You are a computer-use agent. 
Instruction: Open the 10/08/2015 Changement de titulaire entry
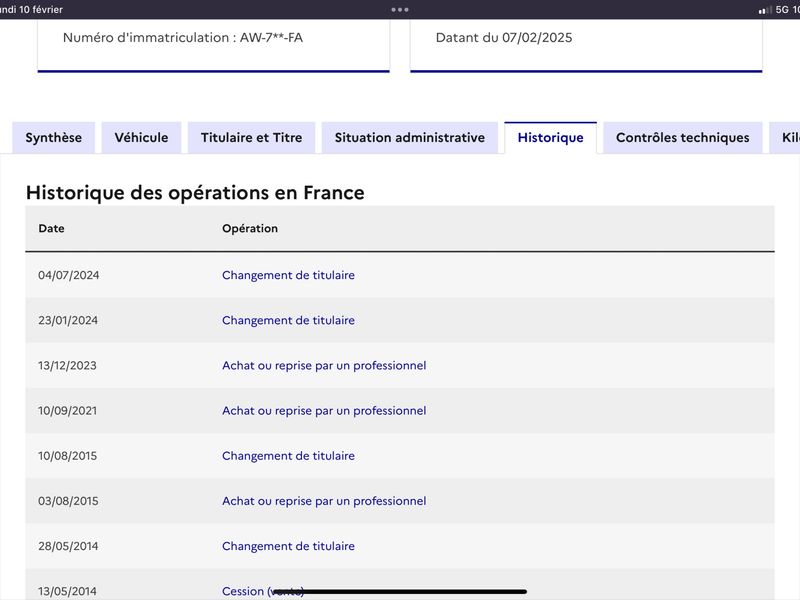[288, 456]
